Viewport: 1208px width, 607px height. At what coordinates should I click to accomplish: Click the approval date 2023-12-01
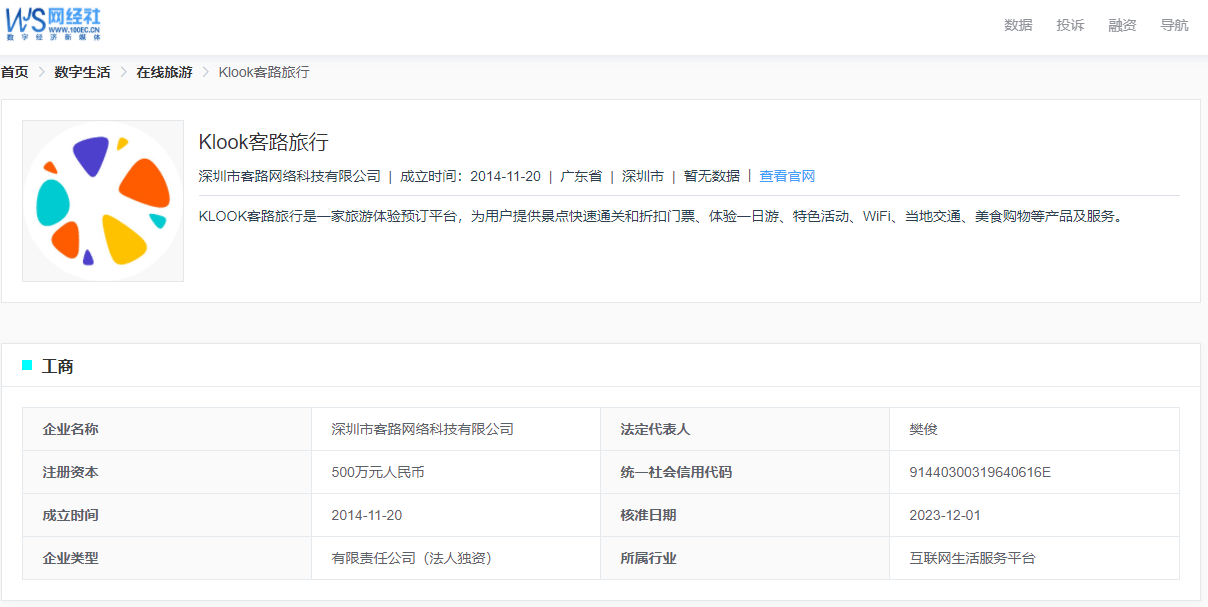click(944, 515)
